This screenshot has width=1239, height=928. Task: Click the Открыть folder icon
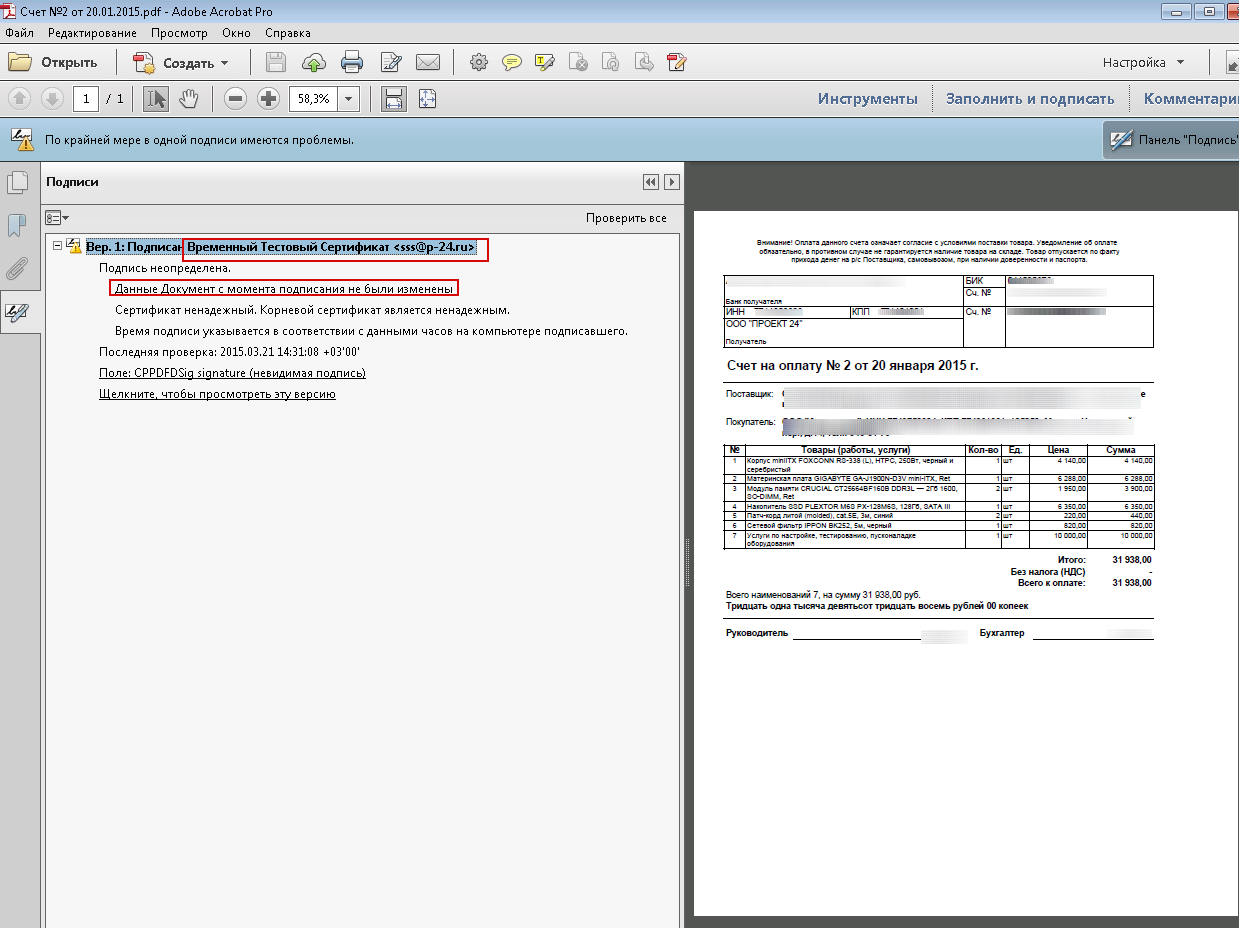[20, 62]
